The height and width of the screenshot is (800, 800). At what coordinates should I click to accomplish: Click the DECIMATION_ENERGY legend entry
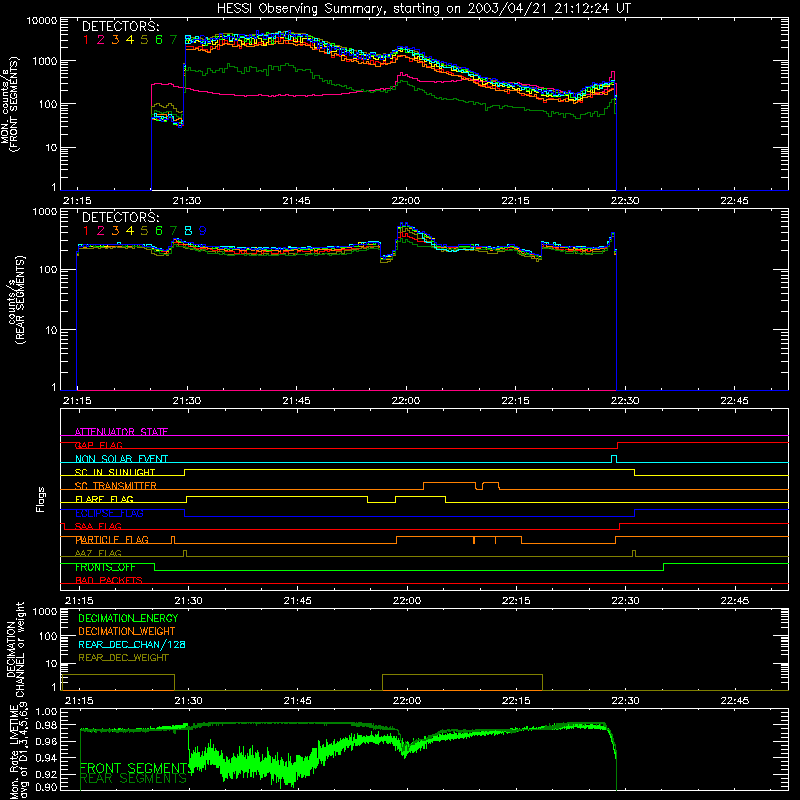tap(128, 618)
